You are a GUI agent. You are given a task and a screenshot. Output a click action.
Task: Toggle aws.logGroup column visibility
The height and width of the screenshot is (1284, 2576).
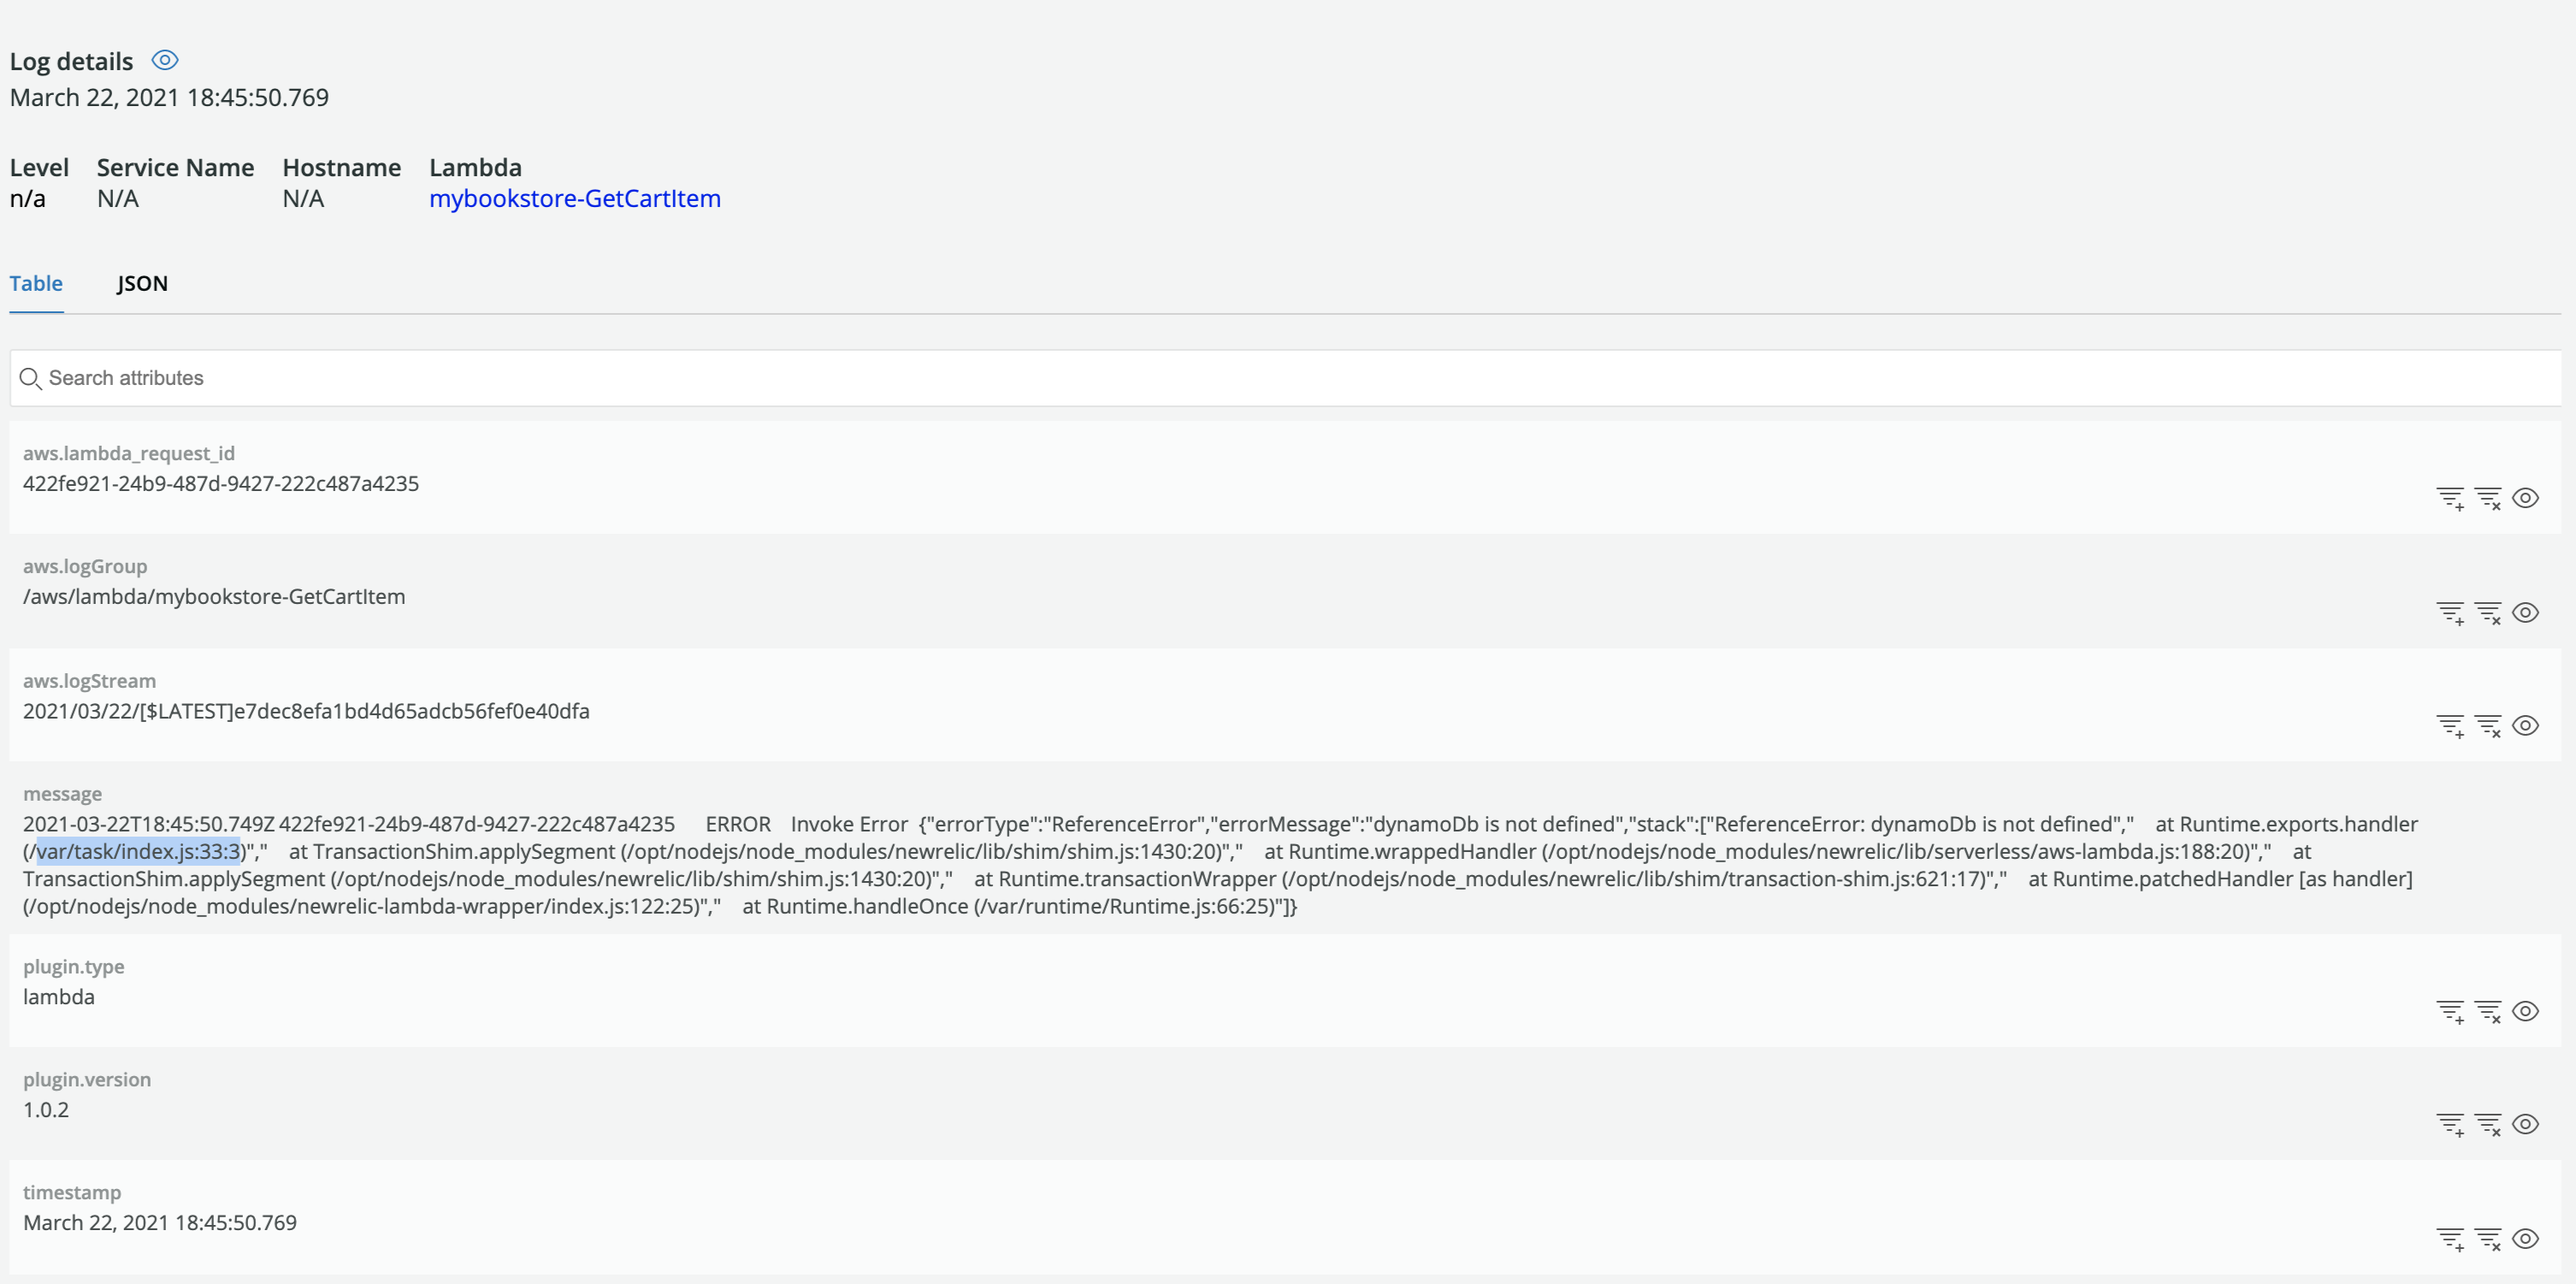tap(2525, 612)
